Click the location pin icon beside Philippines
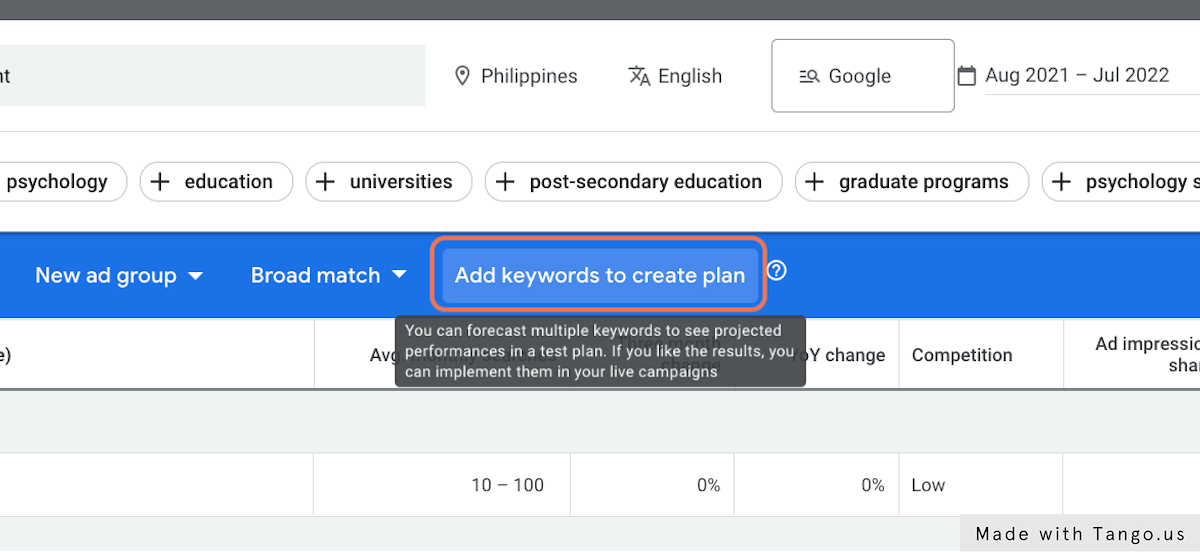Screen dimensions: 1200x552 point(462,76)
